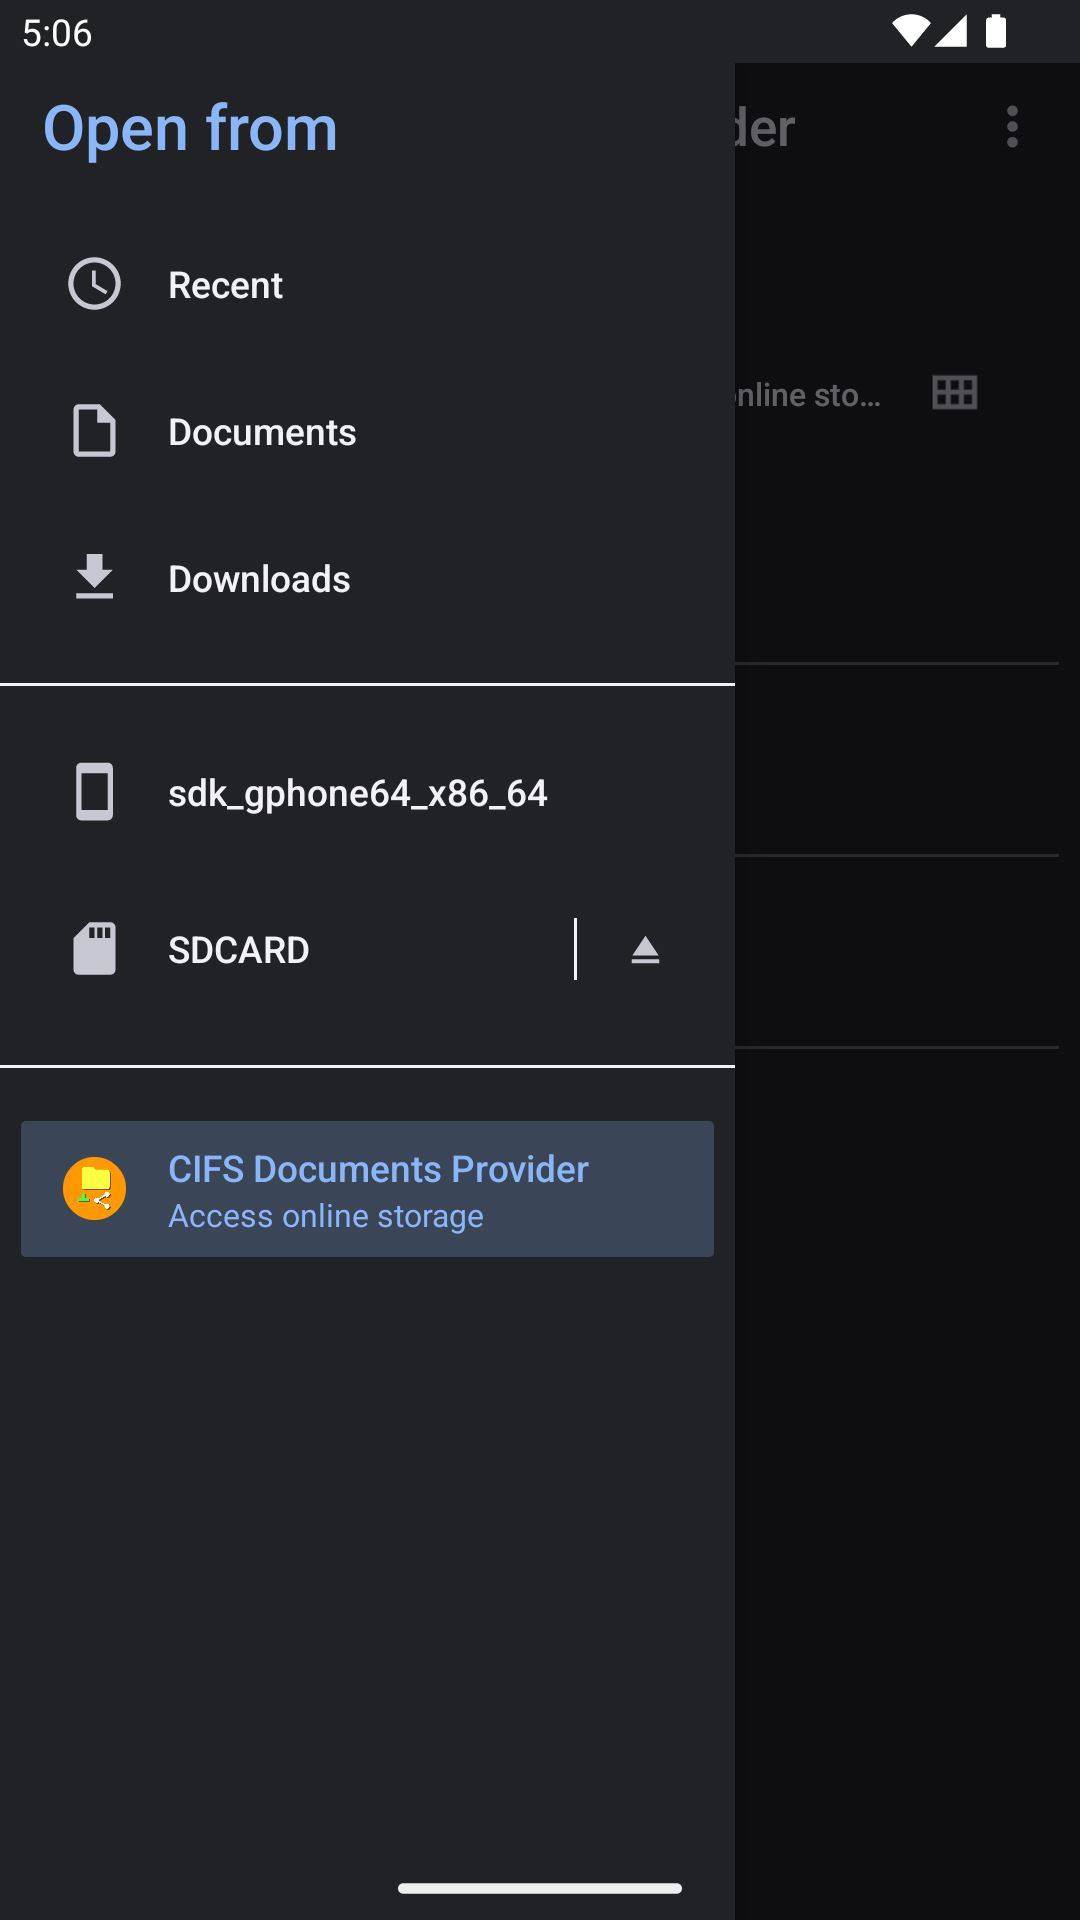Open the three-dot overflow menu
The width and height of the screenshot is (1080, 1920).
pyautogui.click(x=1012, y=127)
